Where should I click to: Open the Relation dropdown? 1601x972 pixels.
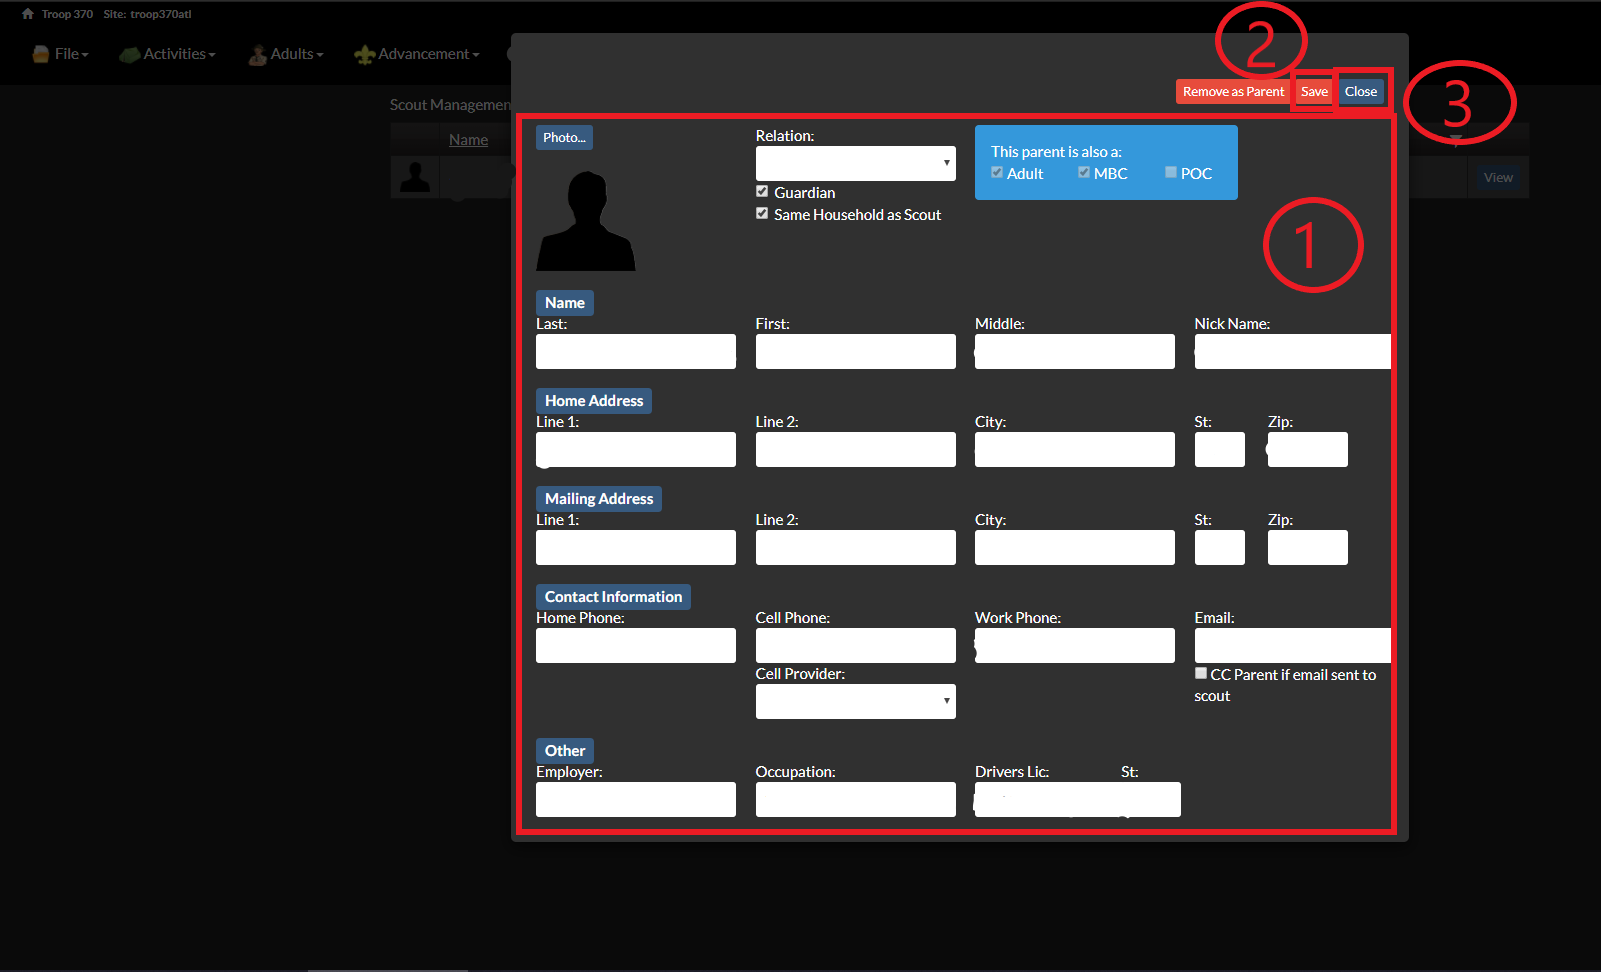coord(855,163)
